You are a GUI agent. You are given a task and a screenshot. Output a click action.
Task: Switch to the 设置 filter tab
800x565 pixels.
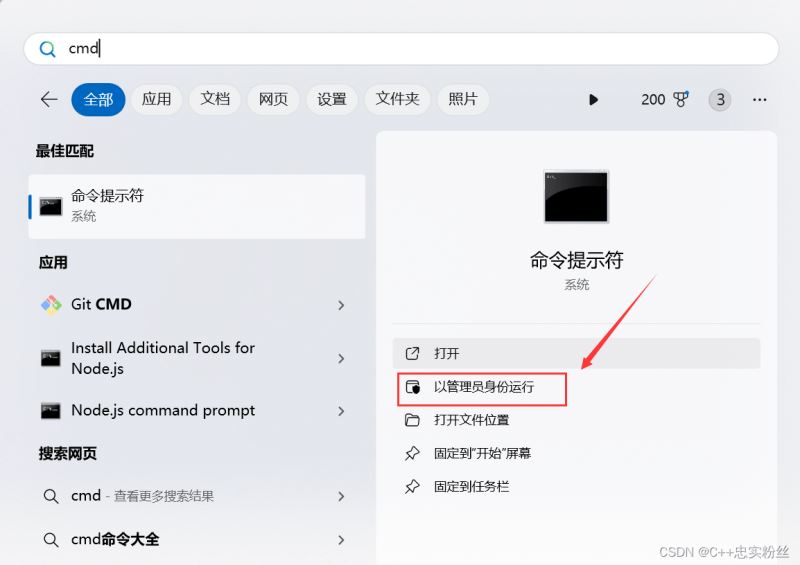(x=332, y=99)
